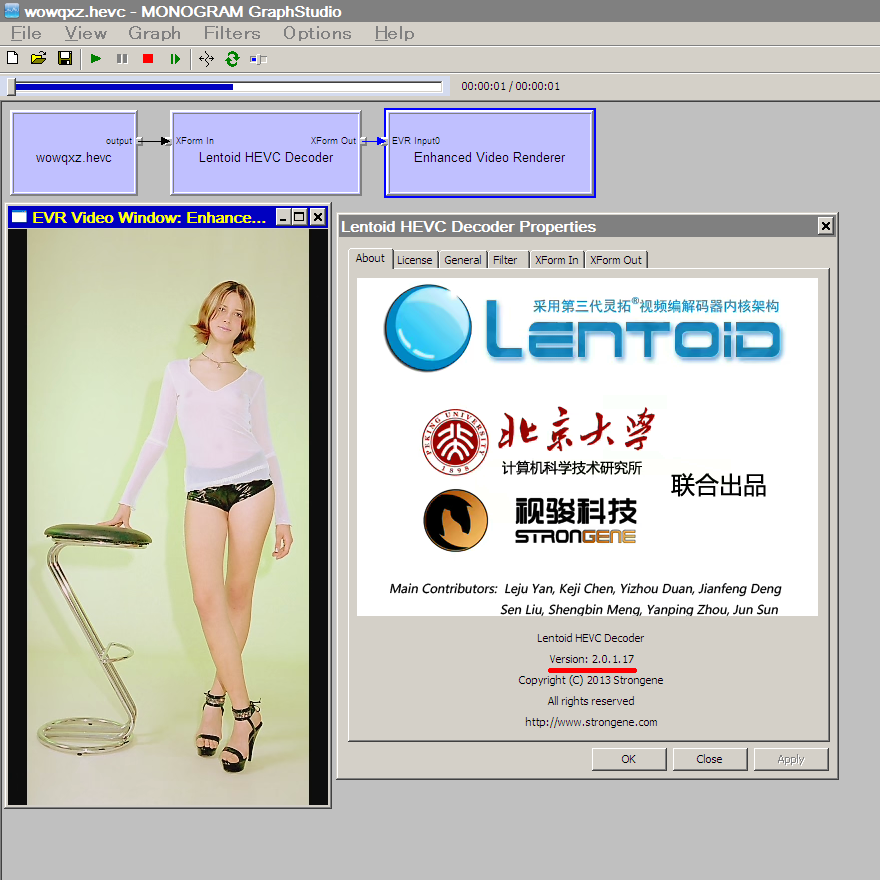Viewport: 880px width, 880px height.
Task: Minimize the EVR Video Window
Action: point(283,217)
